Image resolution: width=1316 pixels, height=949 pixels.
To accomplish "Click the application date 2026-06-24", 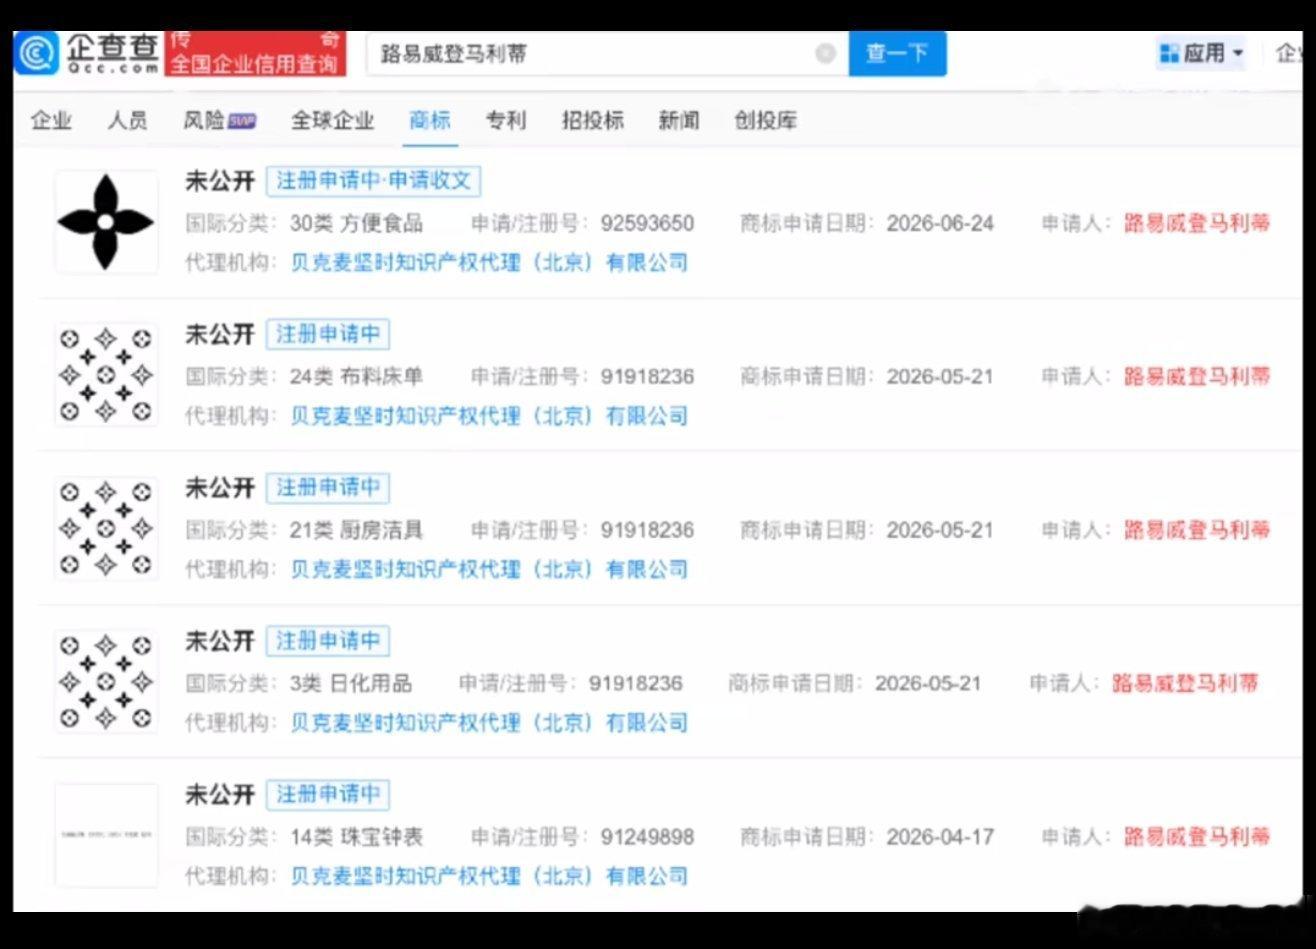I will 940,223.
